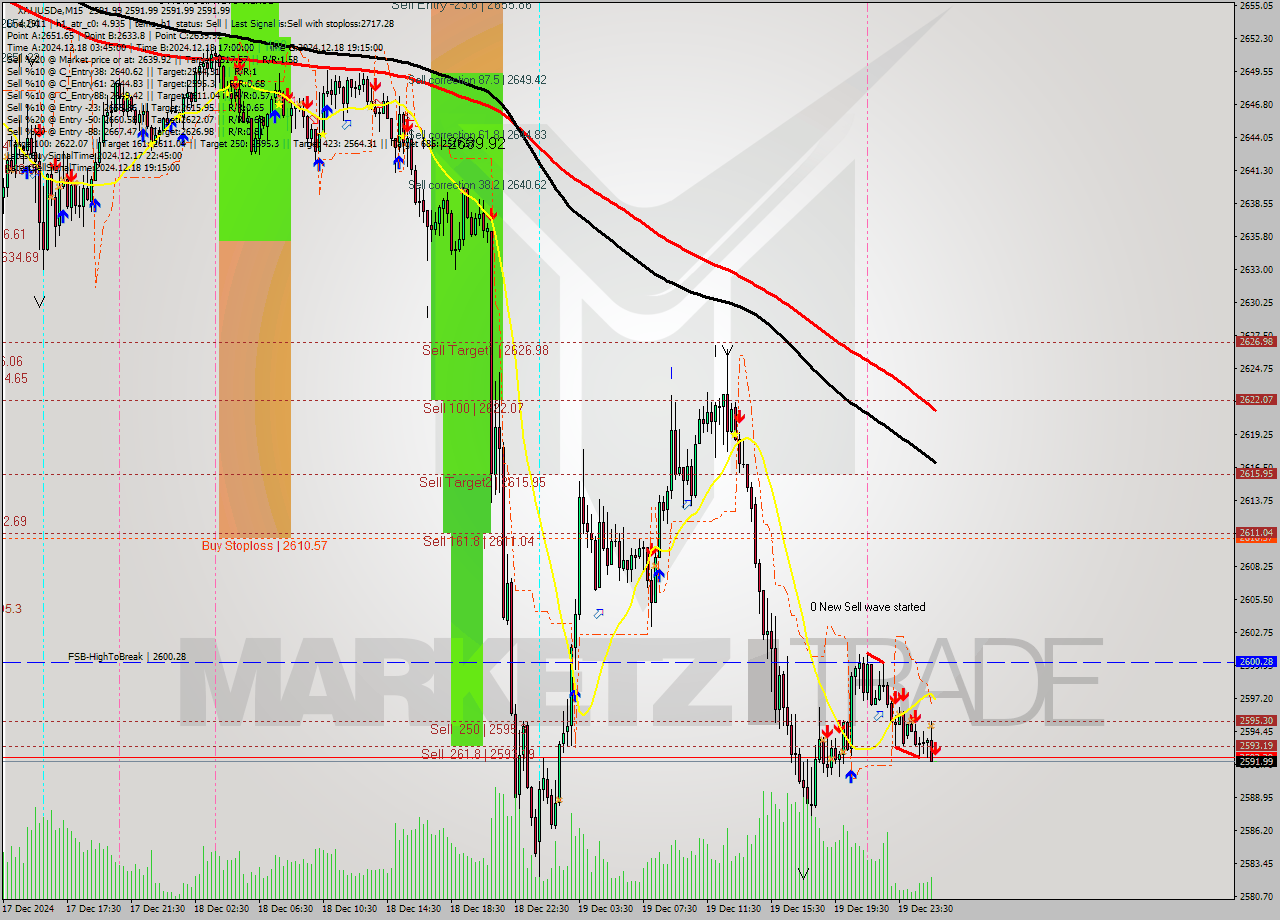Click the red 2615.95 price tag on axis

pyautogui.click(x=1256, y=474)
